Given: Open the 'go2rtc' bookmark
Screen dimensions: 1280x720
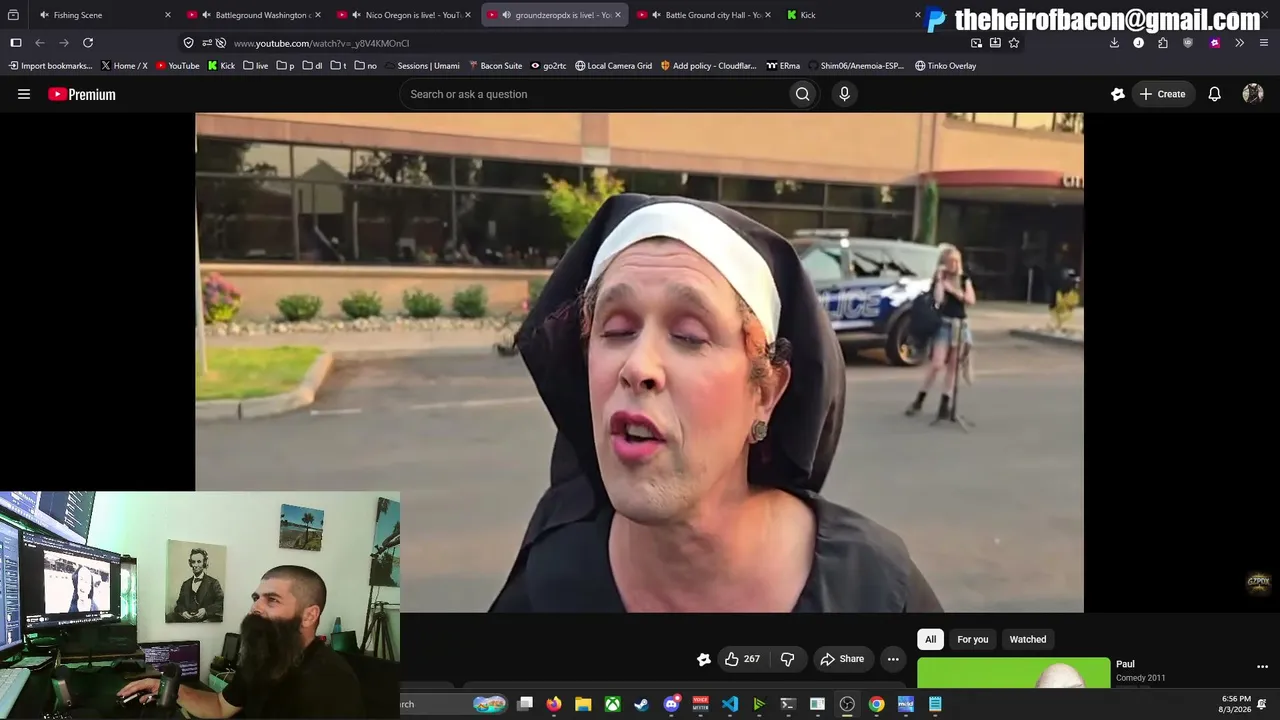Looking at the screenshot, I should [548, 66].
